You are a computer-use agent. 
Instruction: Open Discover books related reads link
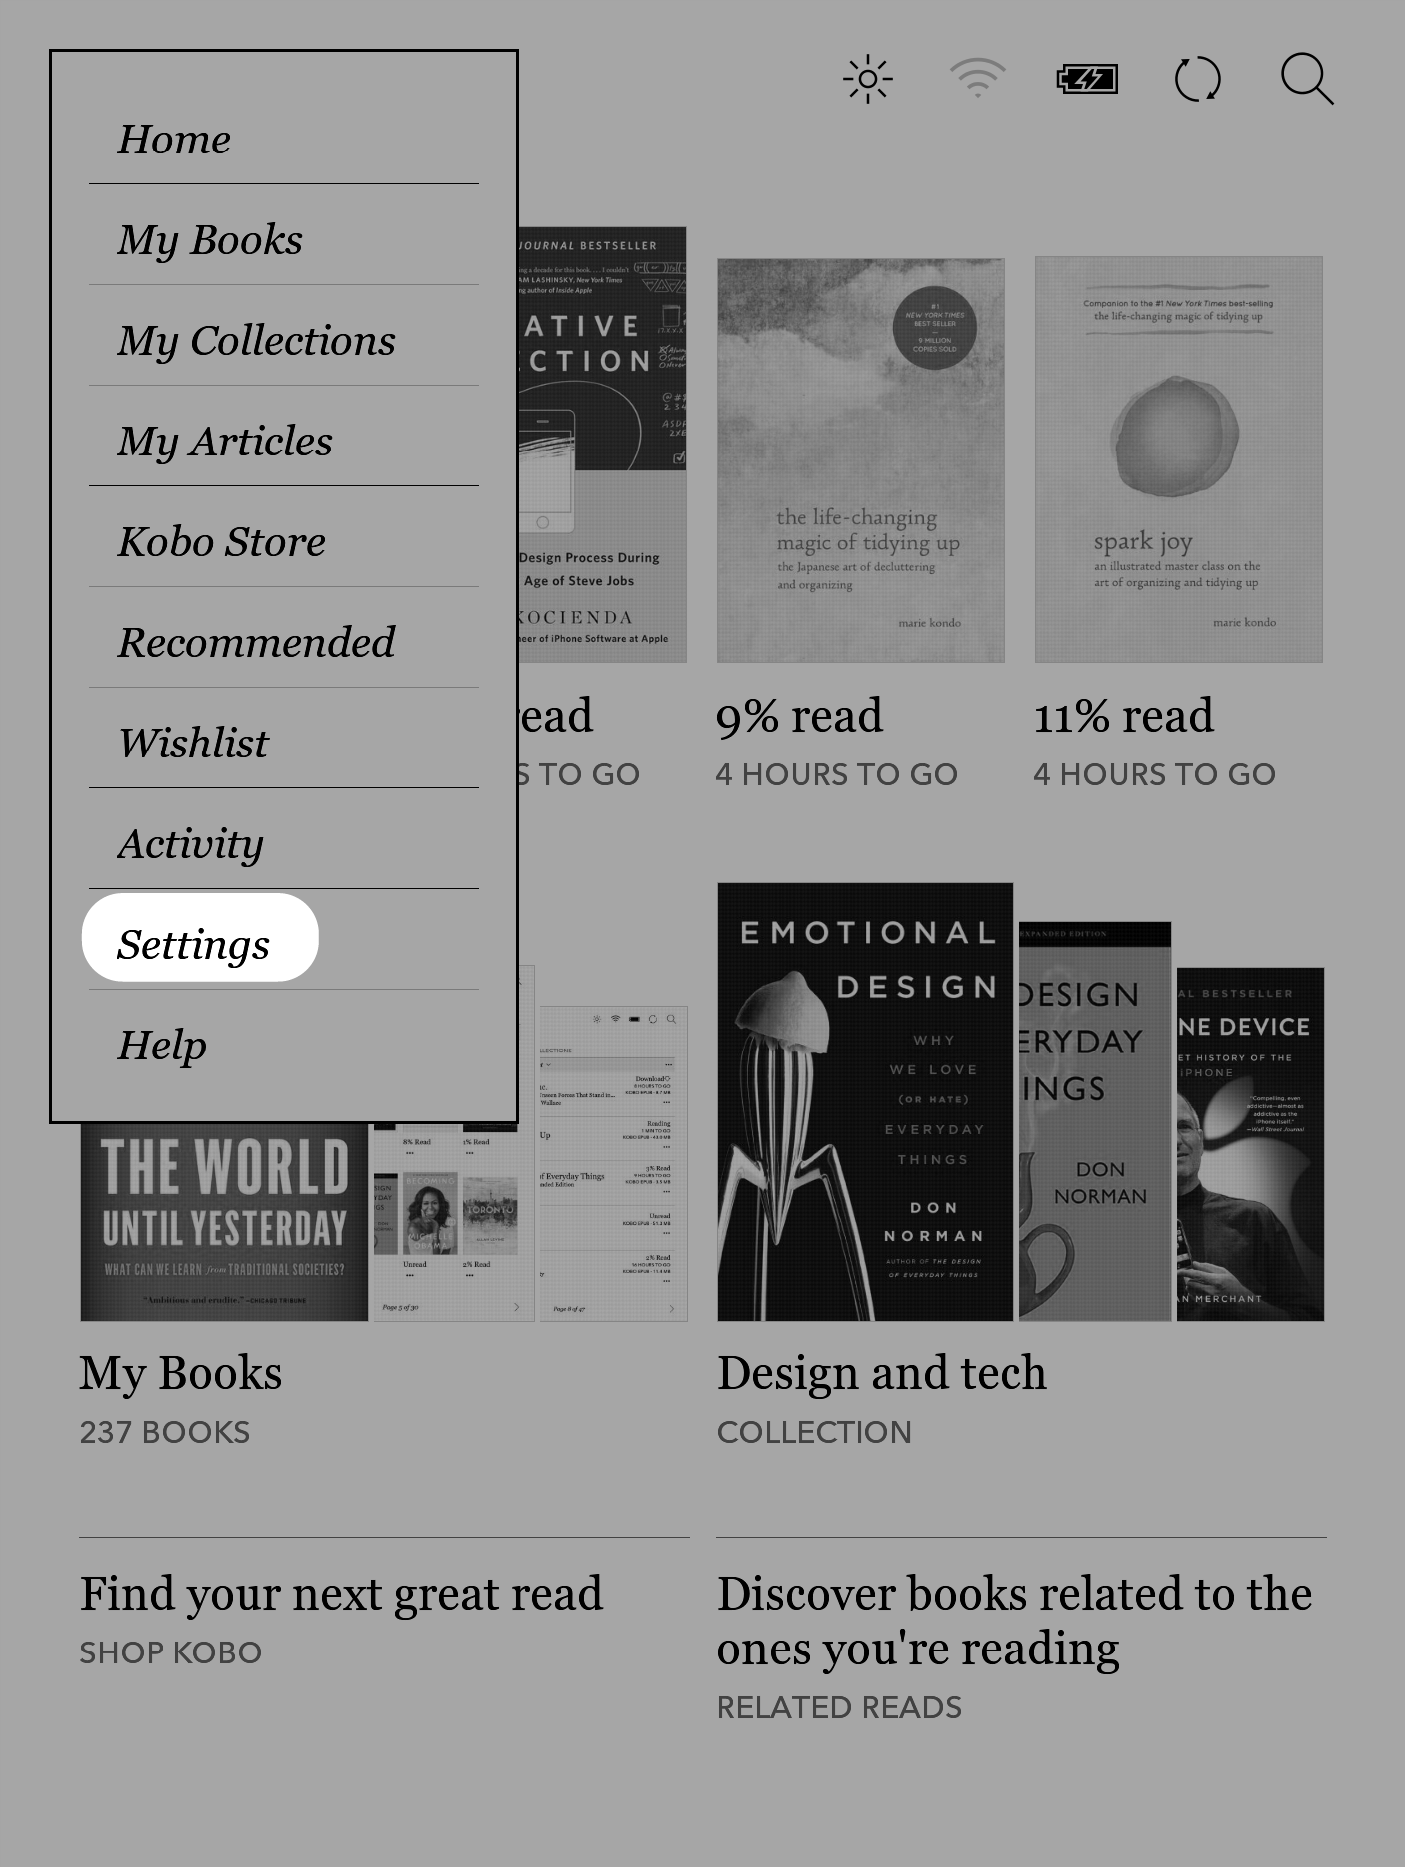click(x=1014, y=1621)
